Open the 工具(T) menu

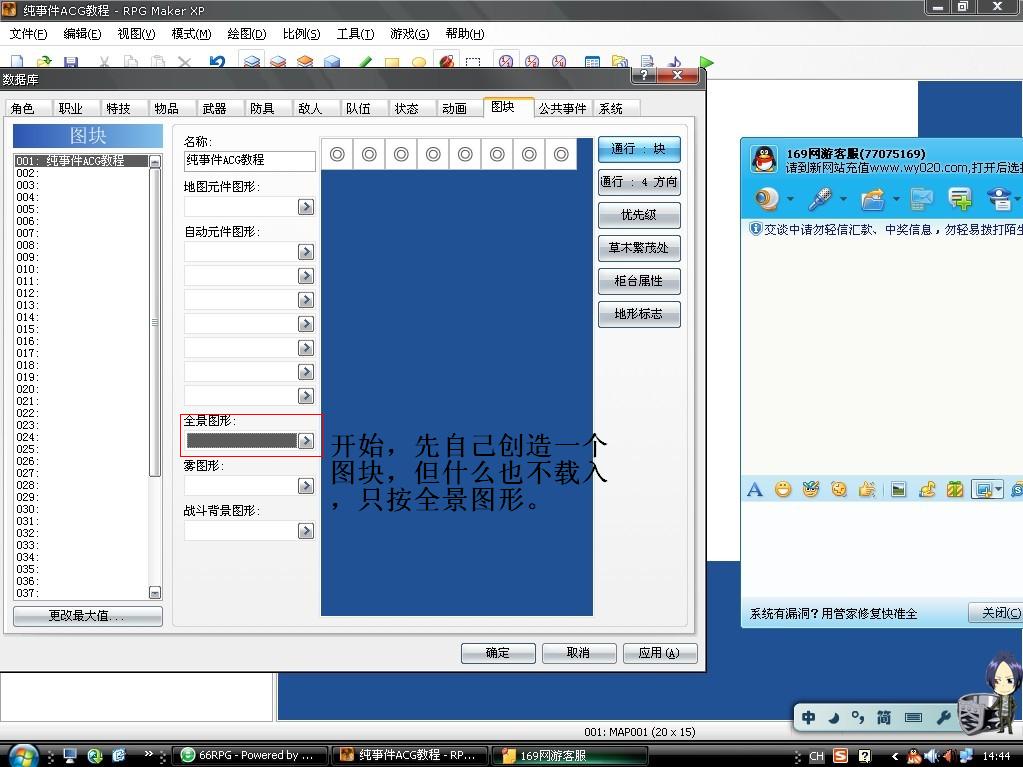[x=355, y=34]
